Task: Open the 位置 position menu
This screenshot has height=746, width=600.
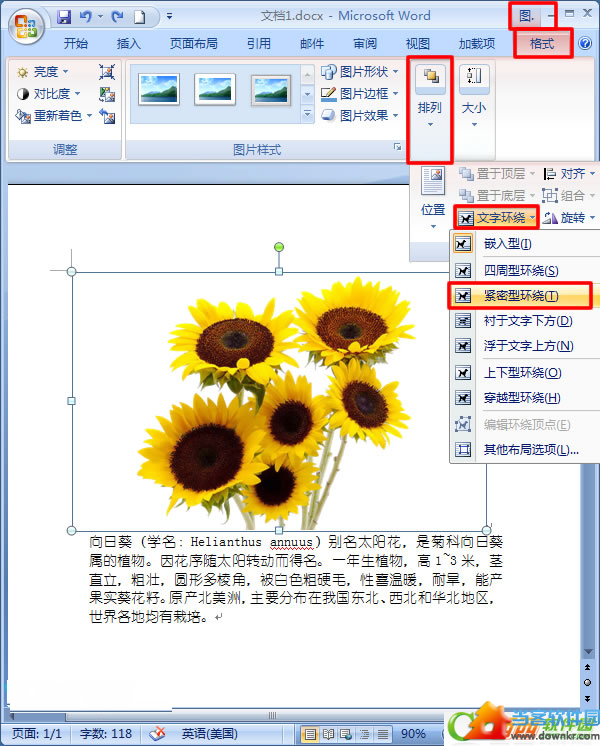Action: [433, 198]
